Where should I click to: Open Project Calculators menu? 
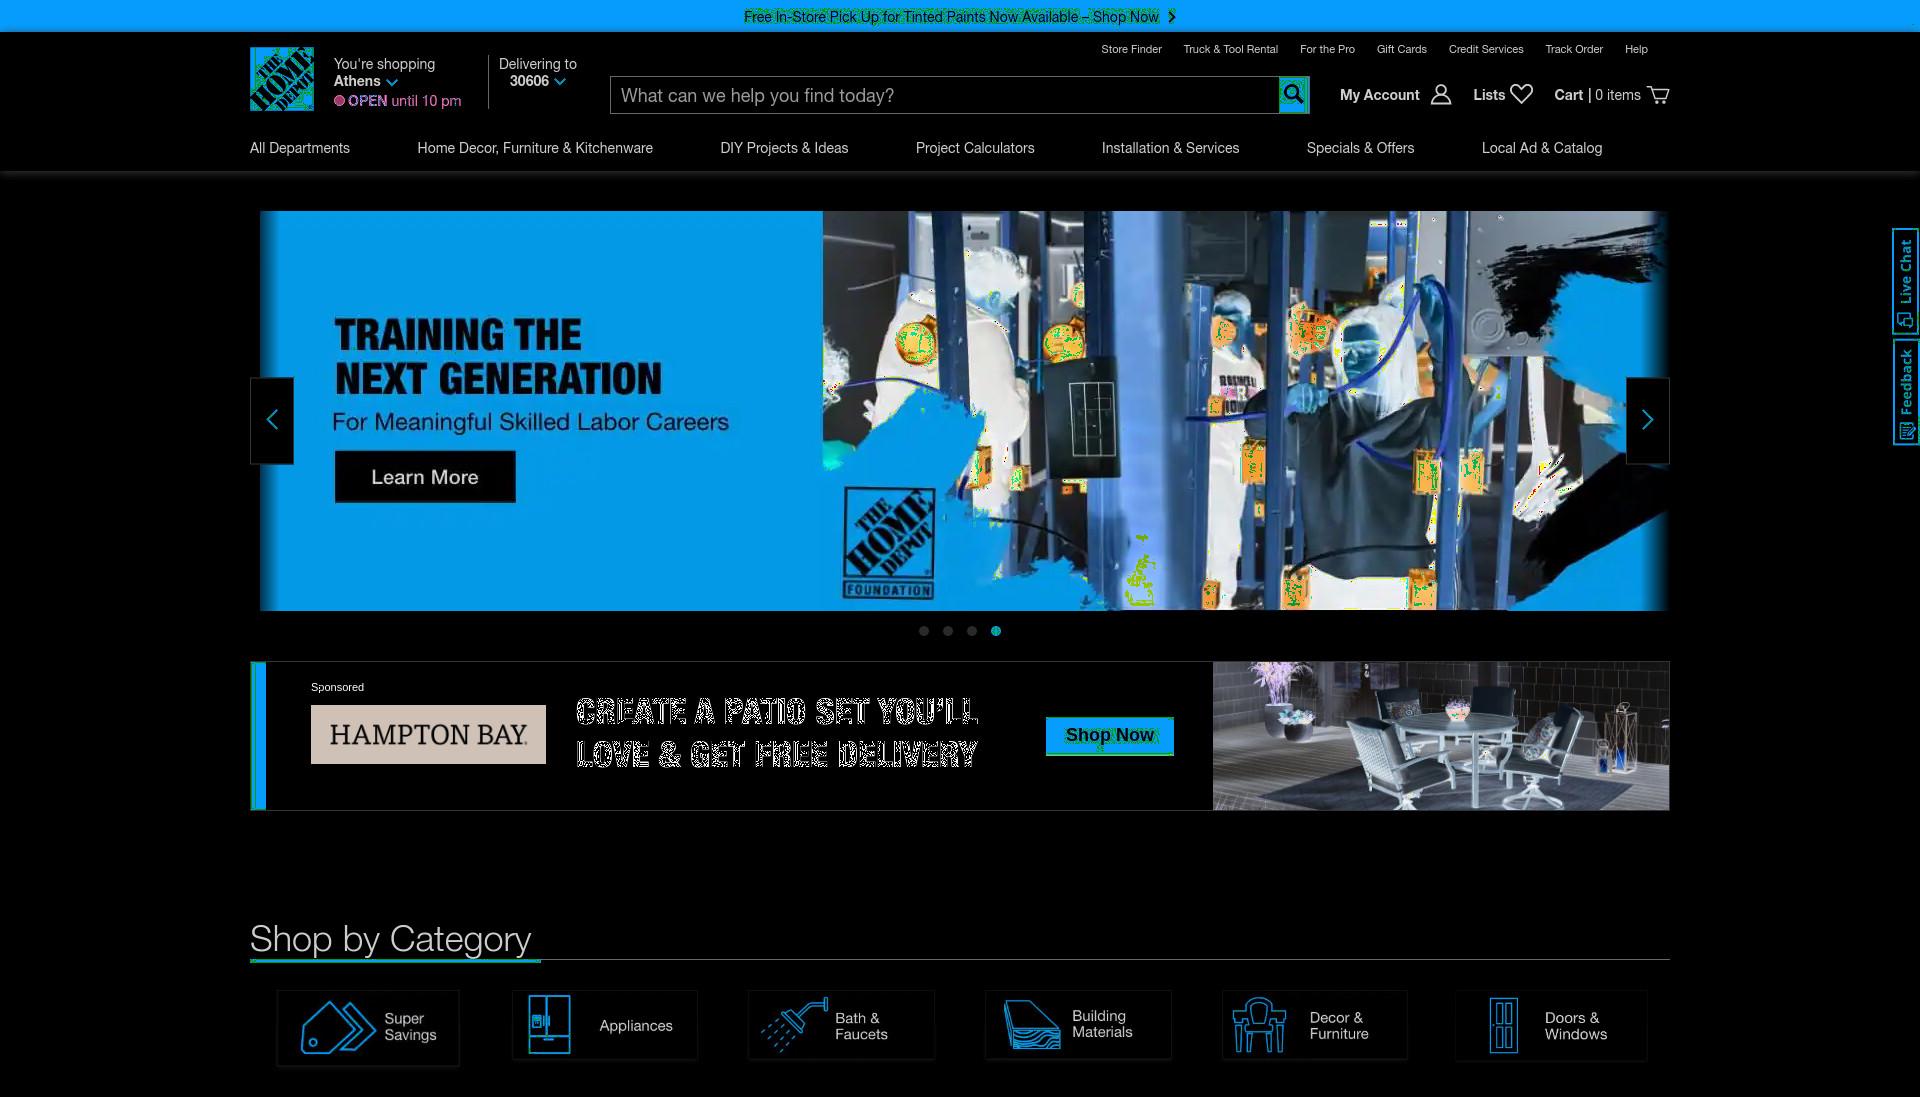pos(975,148)
